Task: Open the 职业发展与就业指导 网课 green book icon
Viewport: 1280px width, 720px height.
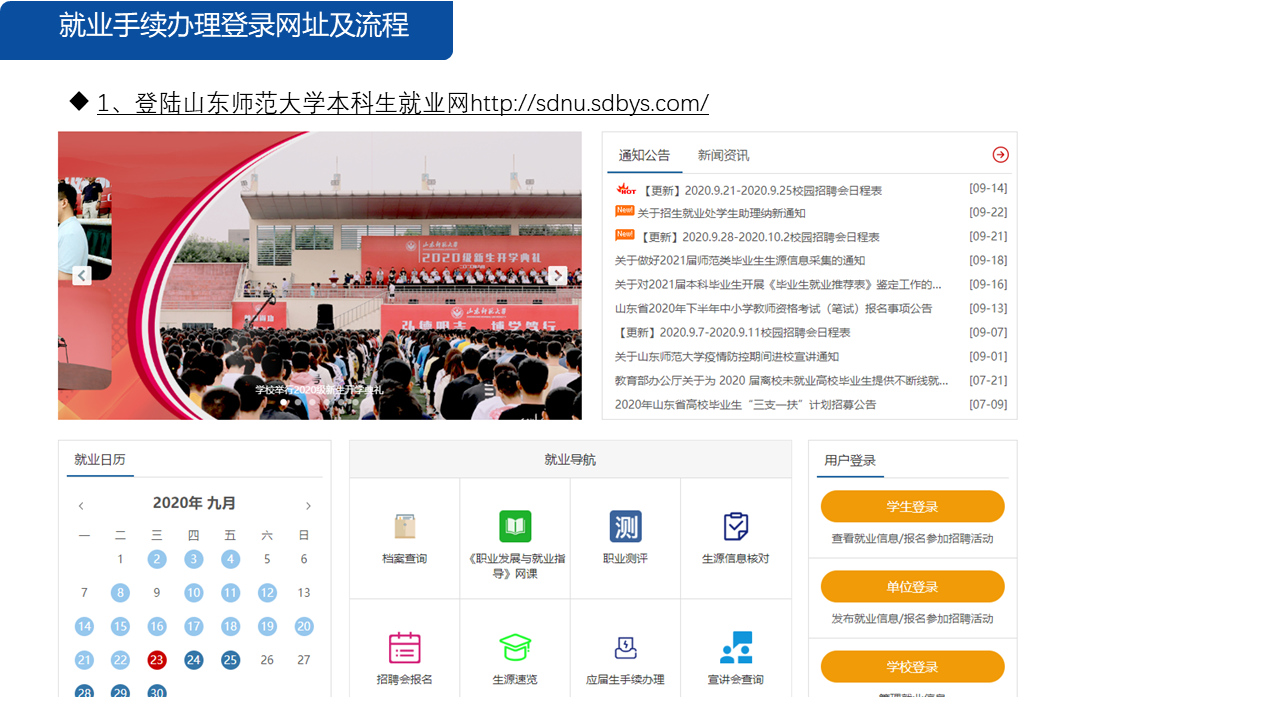Action: point(515,527)
